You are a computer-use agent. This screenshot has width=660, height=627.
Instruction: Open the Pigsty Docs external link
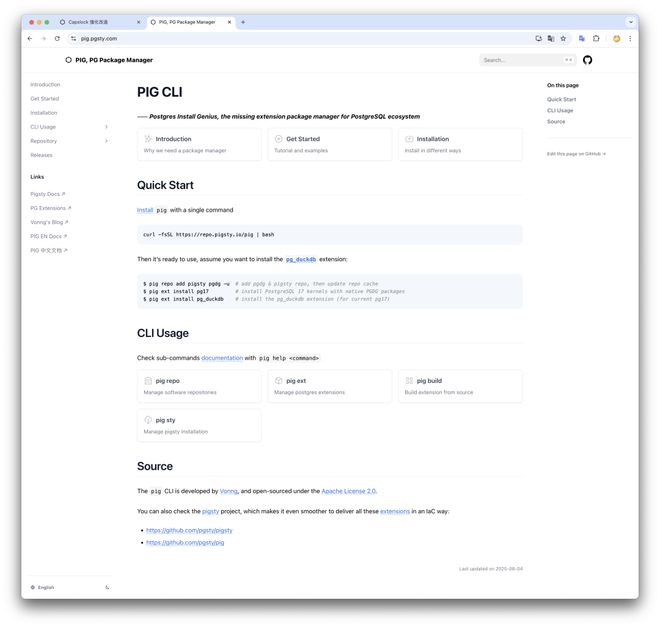pyautogui.click(x=48, y=194)
